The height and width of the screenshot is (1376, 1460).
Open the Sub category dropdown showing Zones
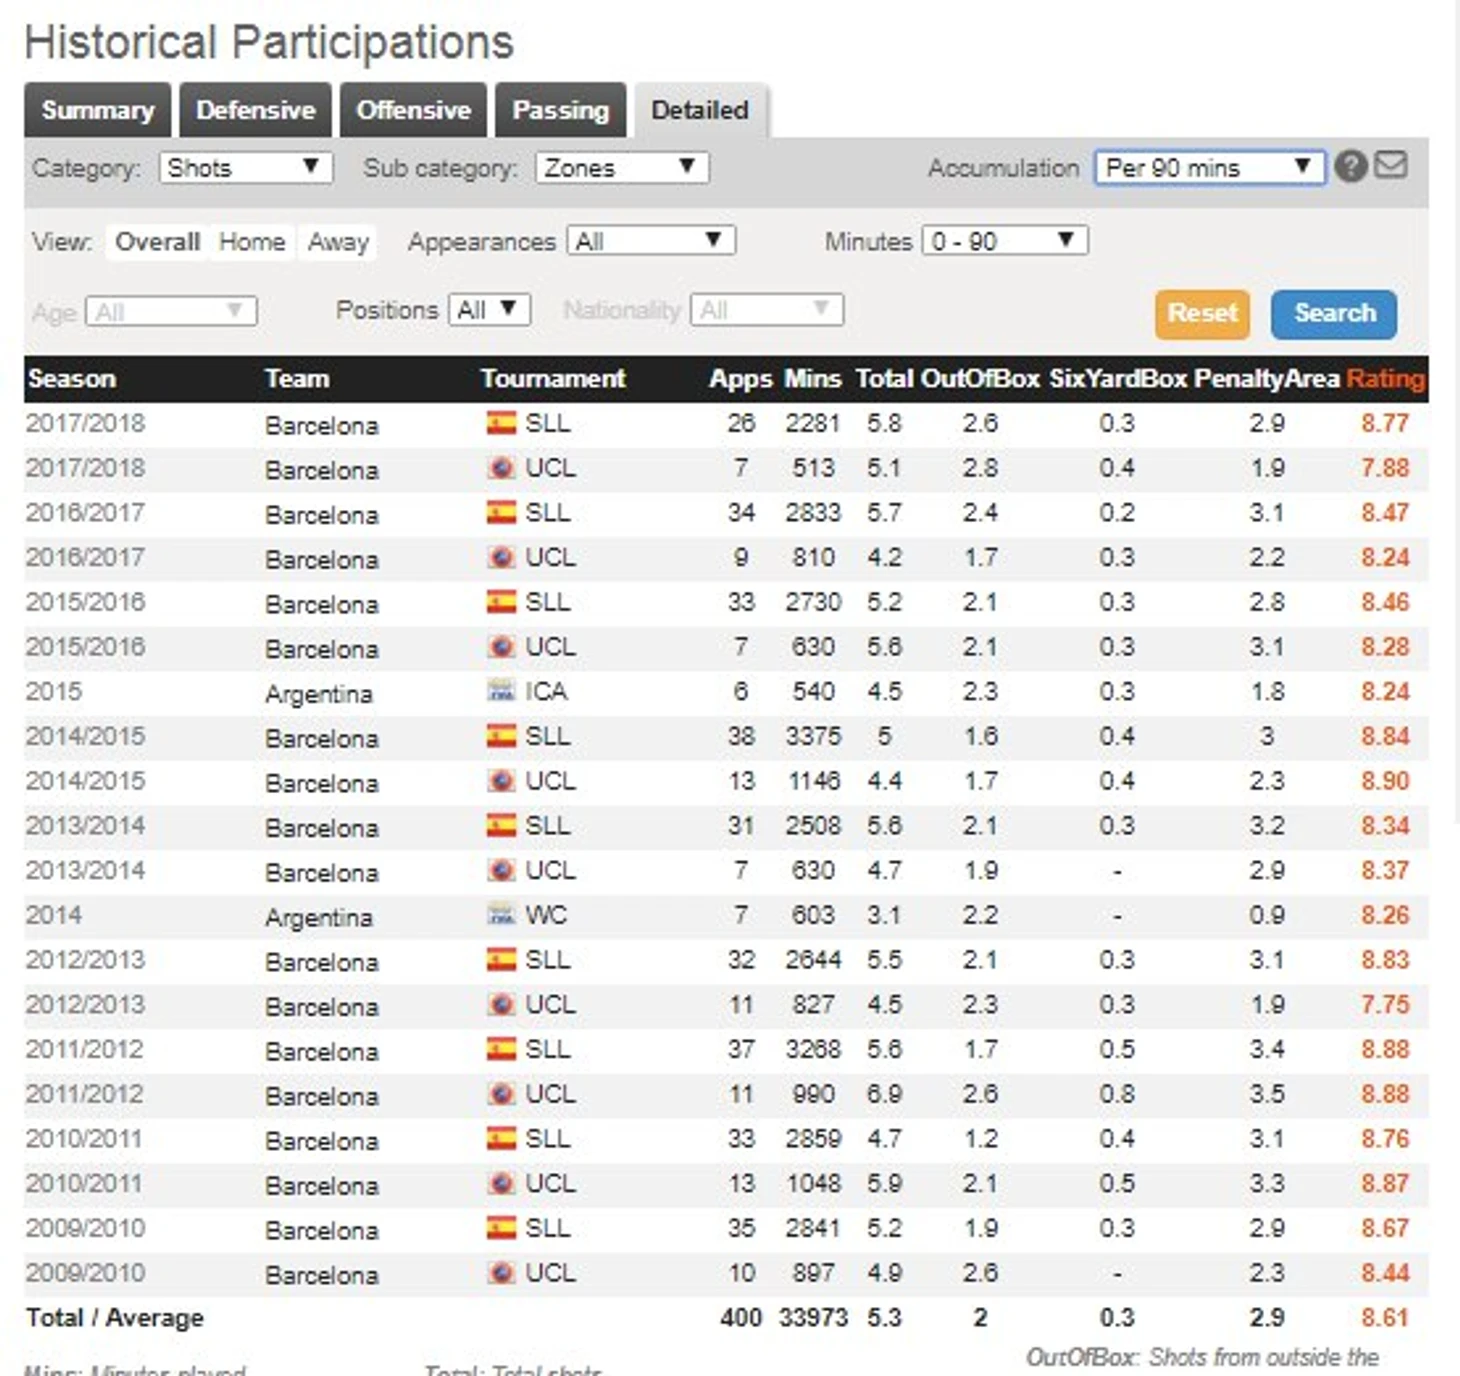click(x=622, y=167)
